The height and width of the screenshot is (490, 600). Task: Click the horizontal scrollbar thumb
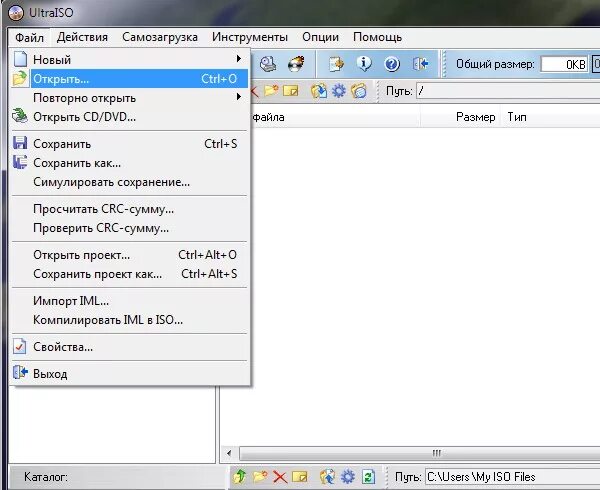coord(420,454)
